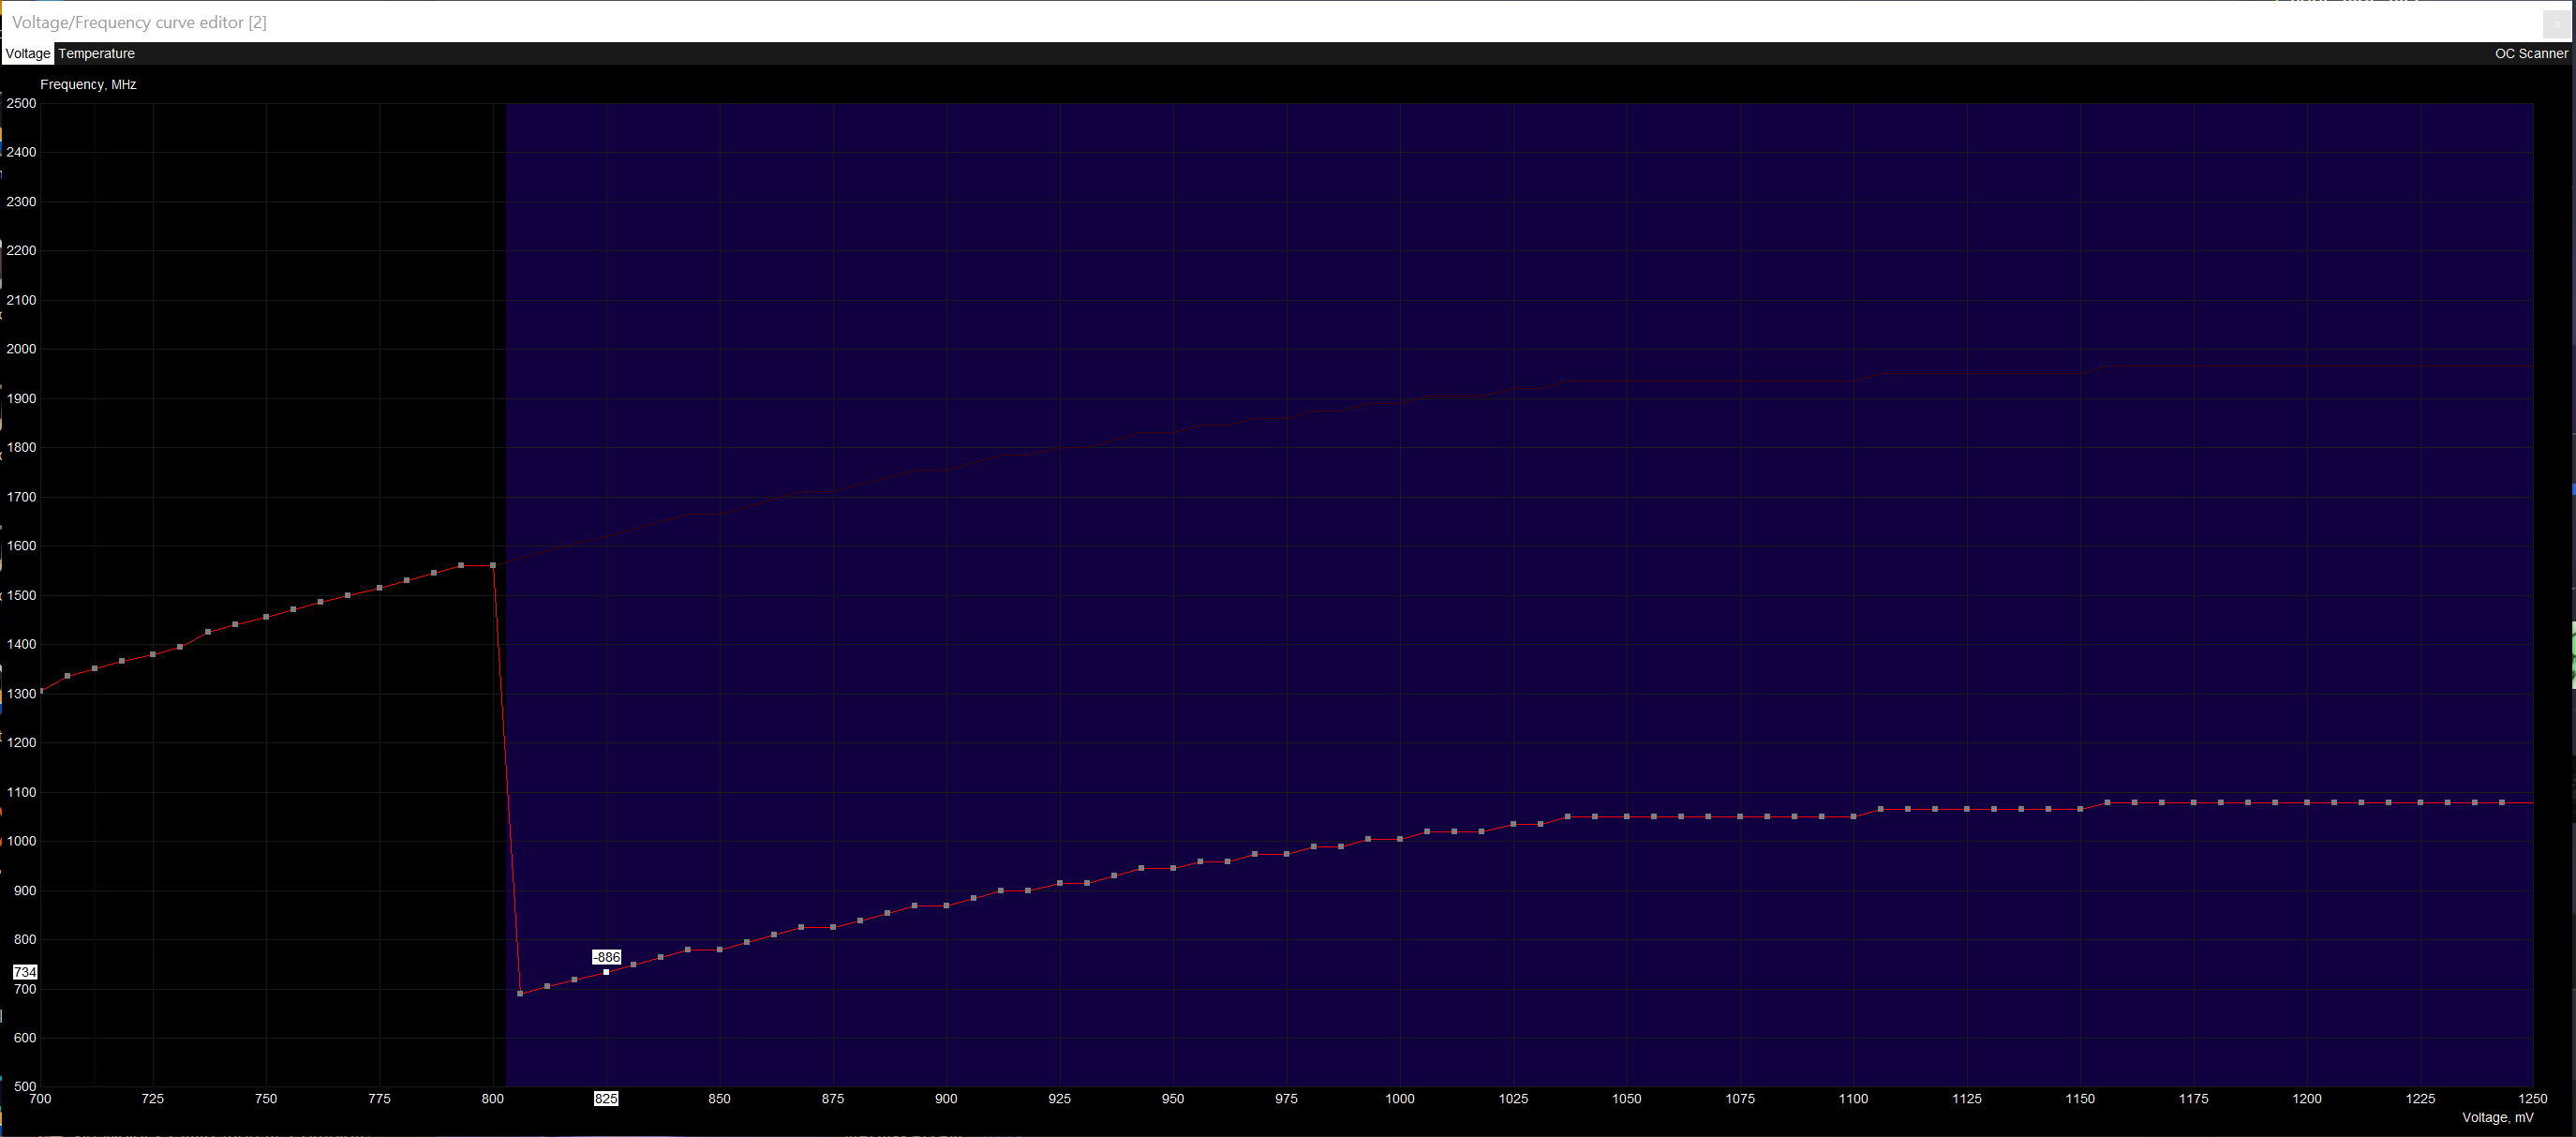
Task: Select the curve point at 1200 mV
Action: coord(2307,802)
